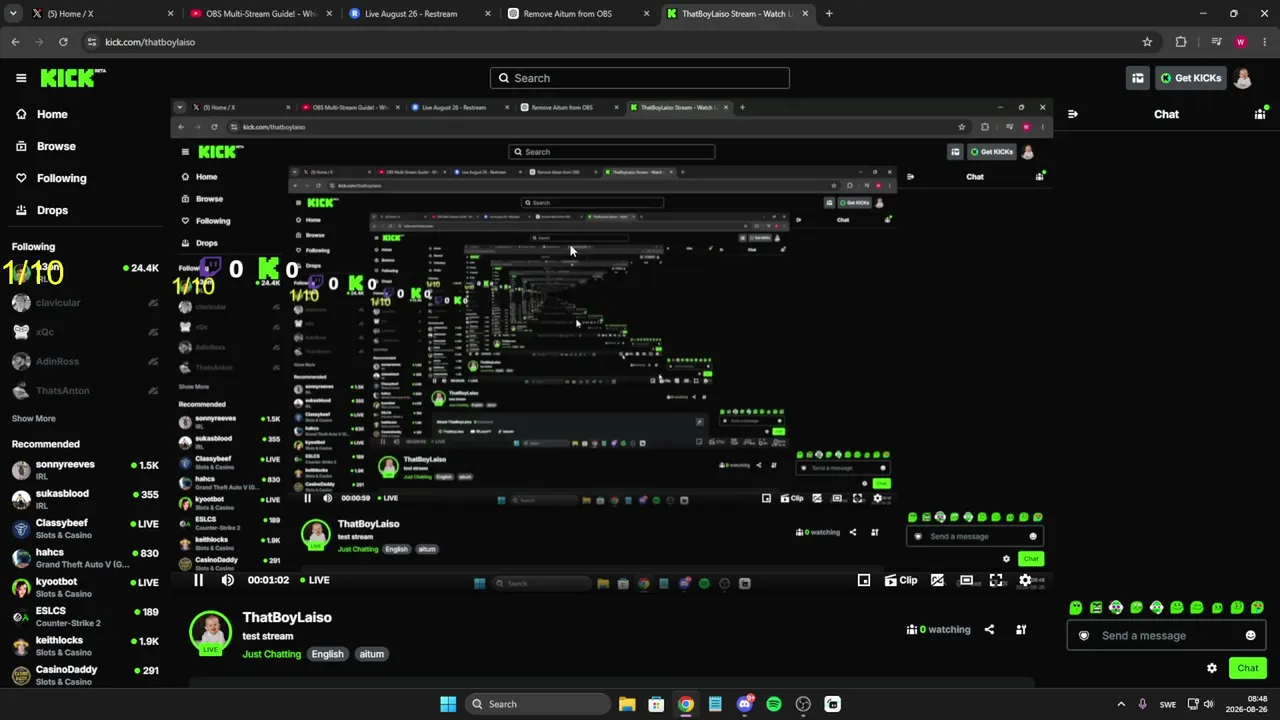Click the Get KICKs button
The height and width of the screenshot is (720, 1280).
1191,78
